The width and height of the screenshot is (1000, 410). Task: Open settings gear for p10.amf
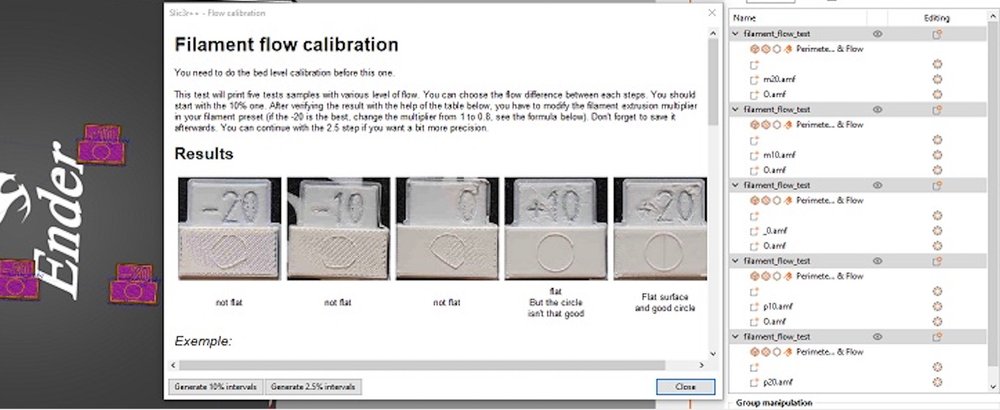(x=937, y=306)
